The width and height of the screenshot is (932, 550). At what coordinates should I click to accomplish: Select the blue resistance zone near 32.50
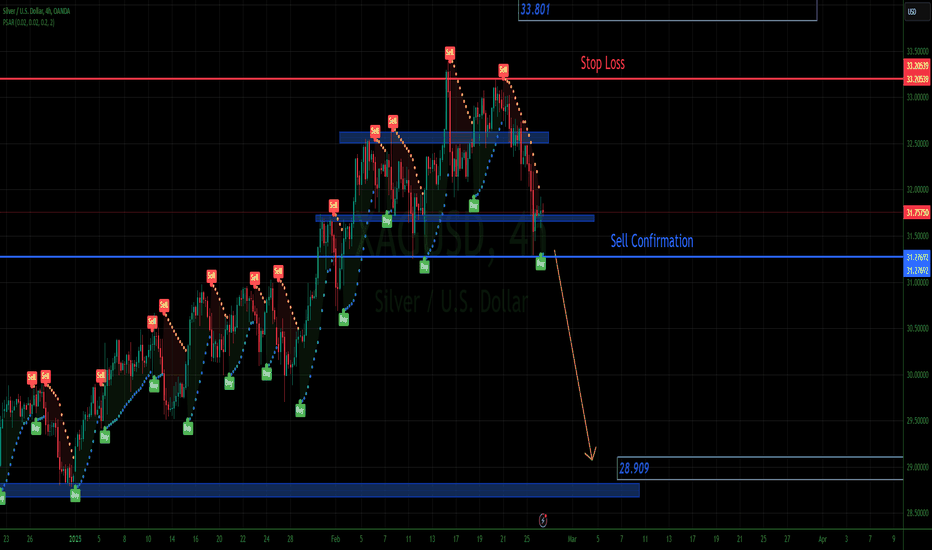pyautogui.click(x=444, y=137)
